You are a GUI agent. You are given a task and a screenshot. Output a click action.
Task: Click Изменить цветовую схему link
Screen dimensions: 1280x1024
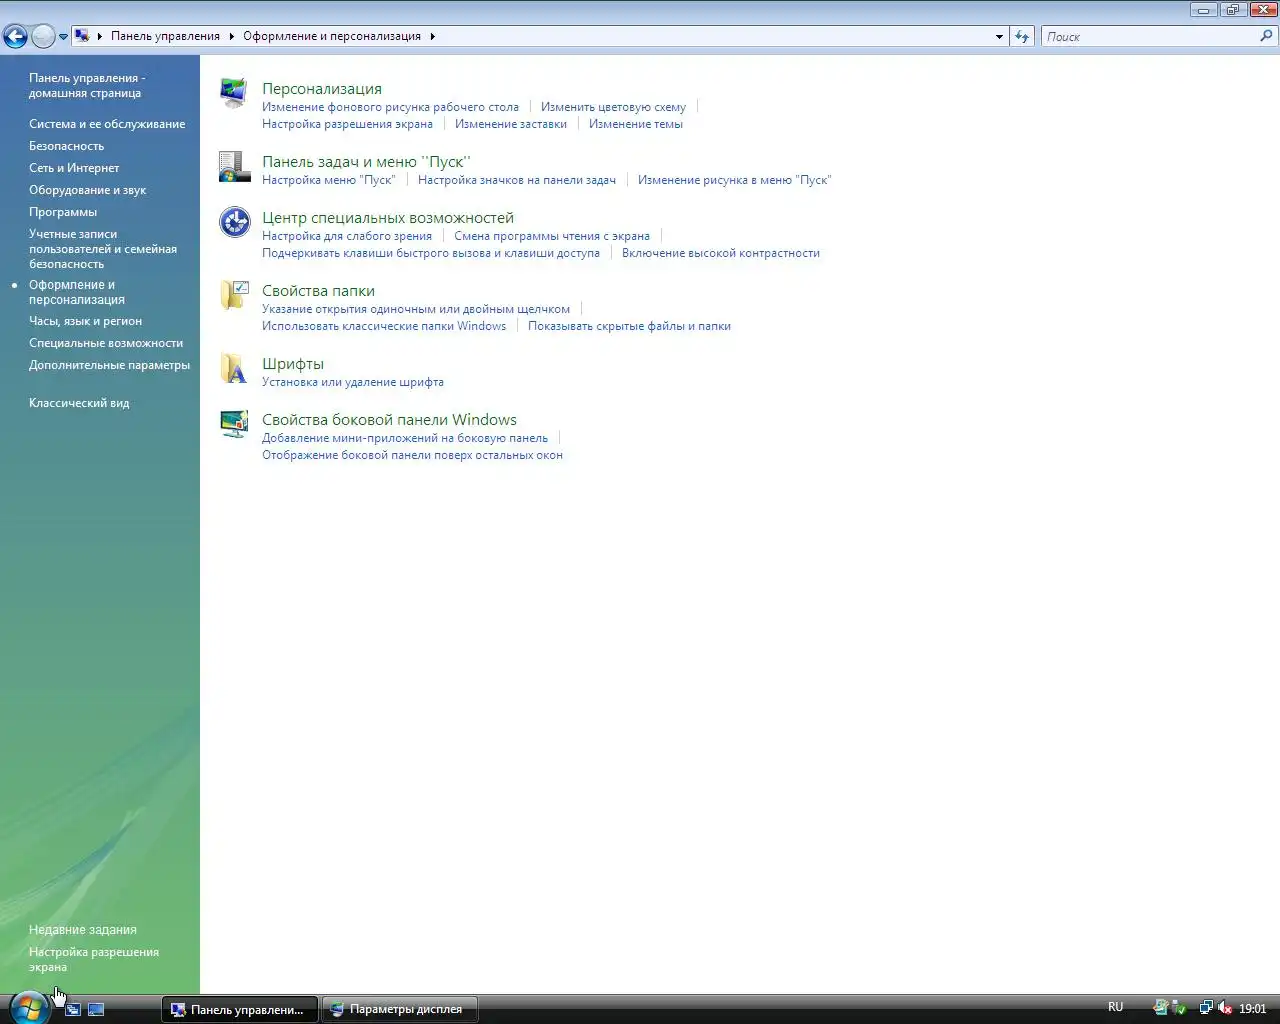(x=613, y=107)
